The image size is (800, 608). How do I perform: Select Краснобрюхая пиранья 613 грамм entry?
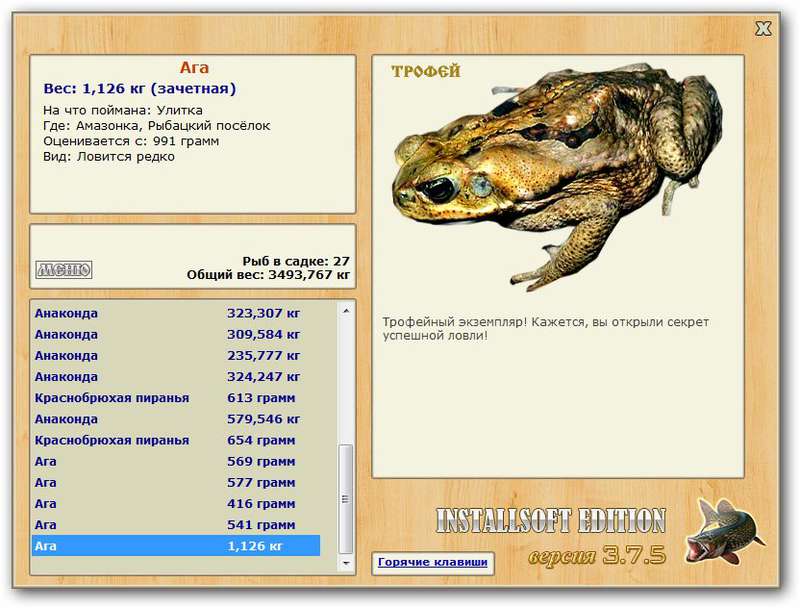coord(176,398)
